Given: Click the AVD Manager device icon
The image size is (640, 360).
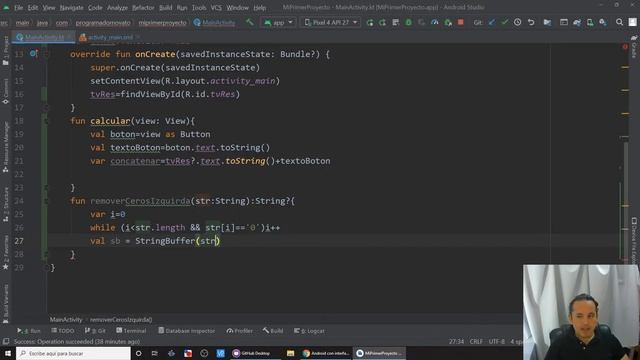Looking at the screenshot, I should pyautogui.click(x=590, y=22).
